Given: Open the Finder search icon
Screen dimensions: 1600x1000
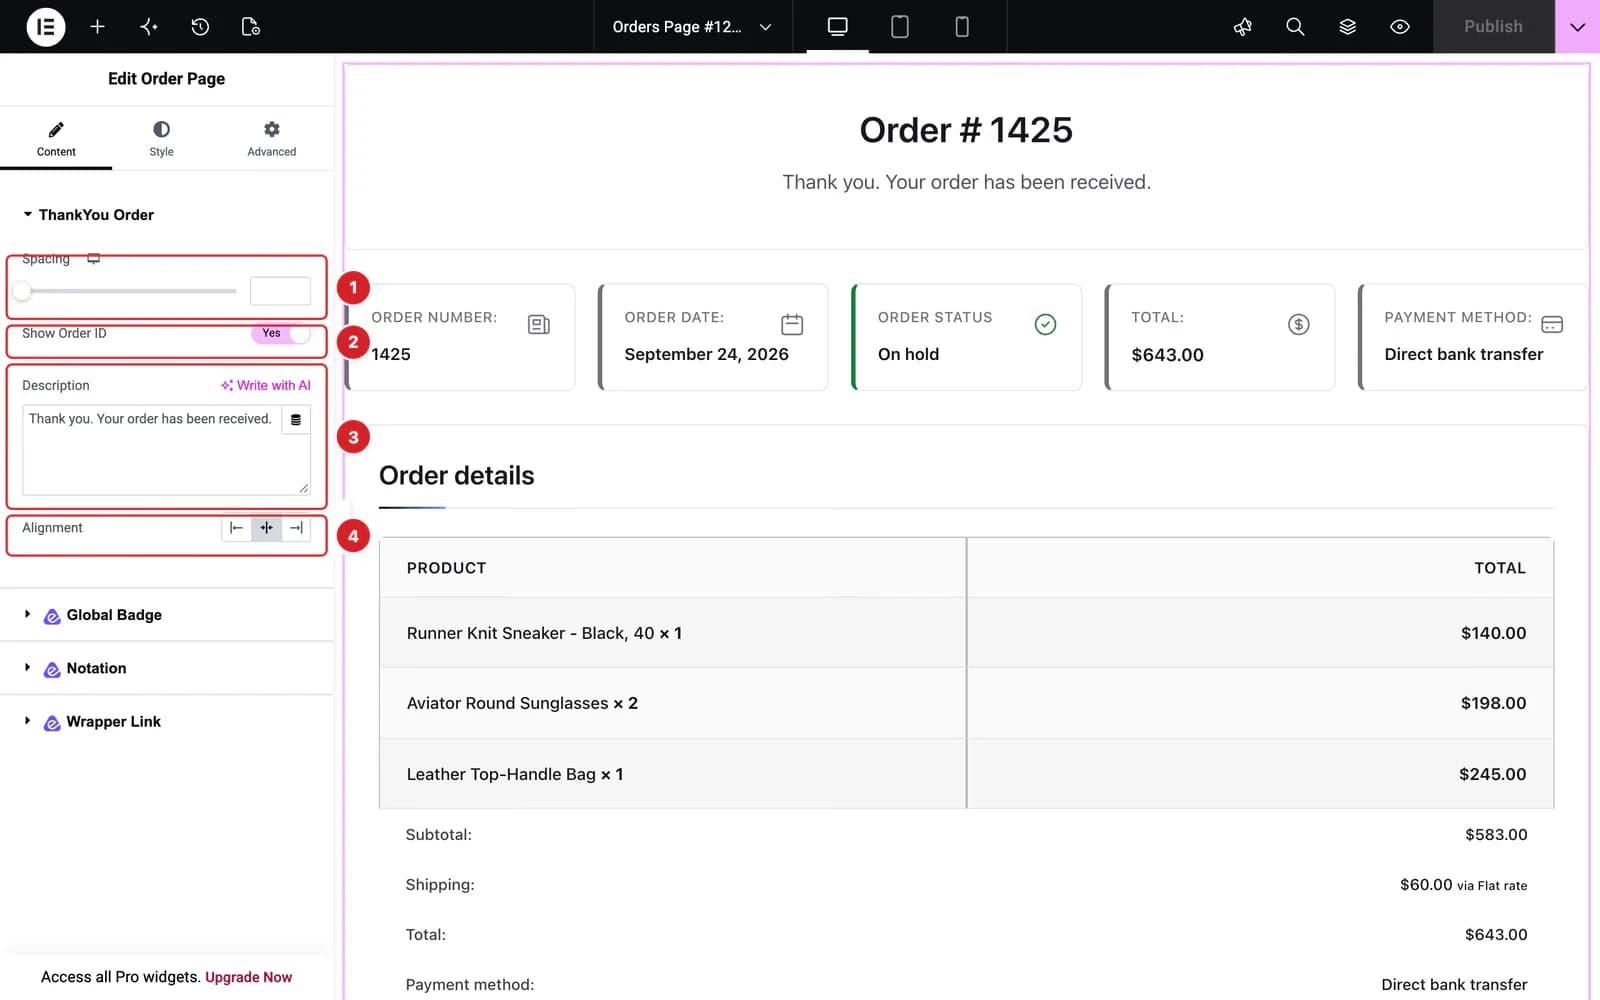Looking at the screenshot, I should tap(1295, 27).
